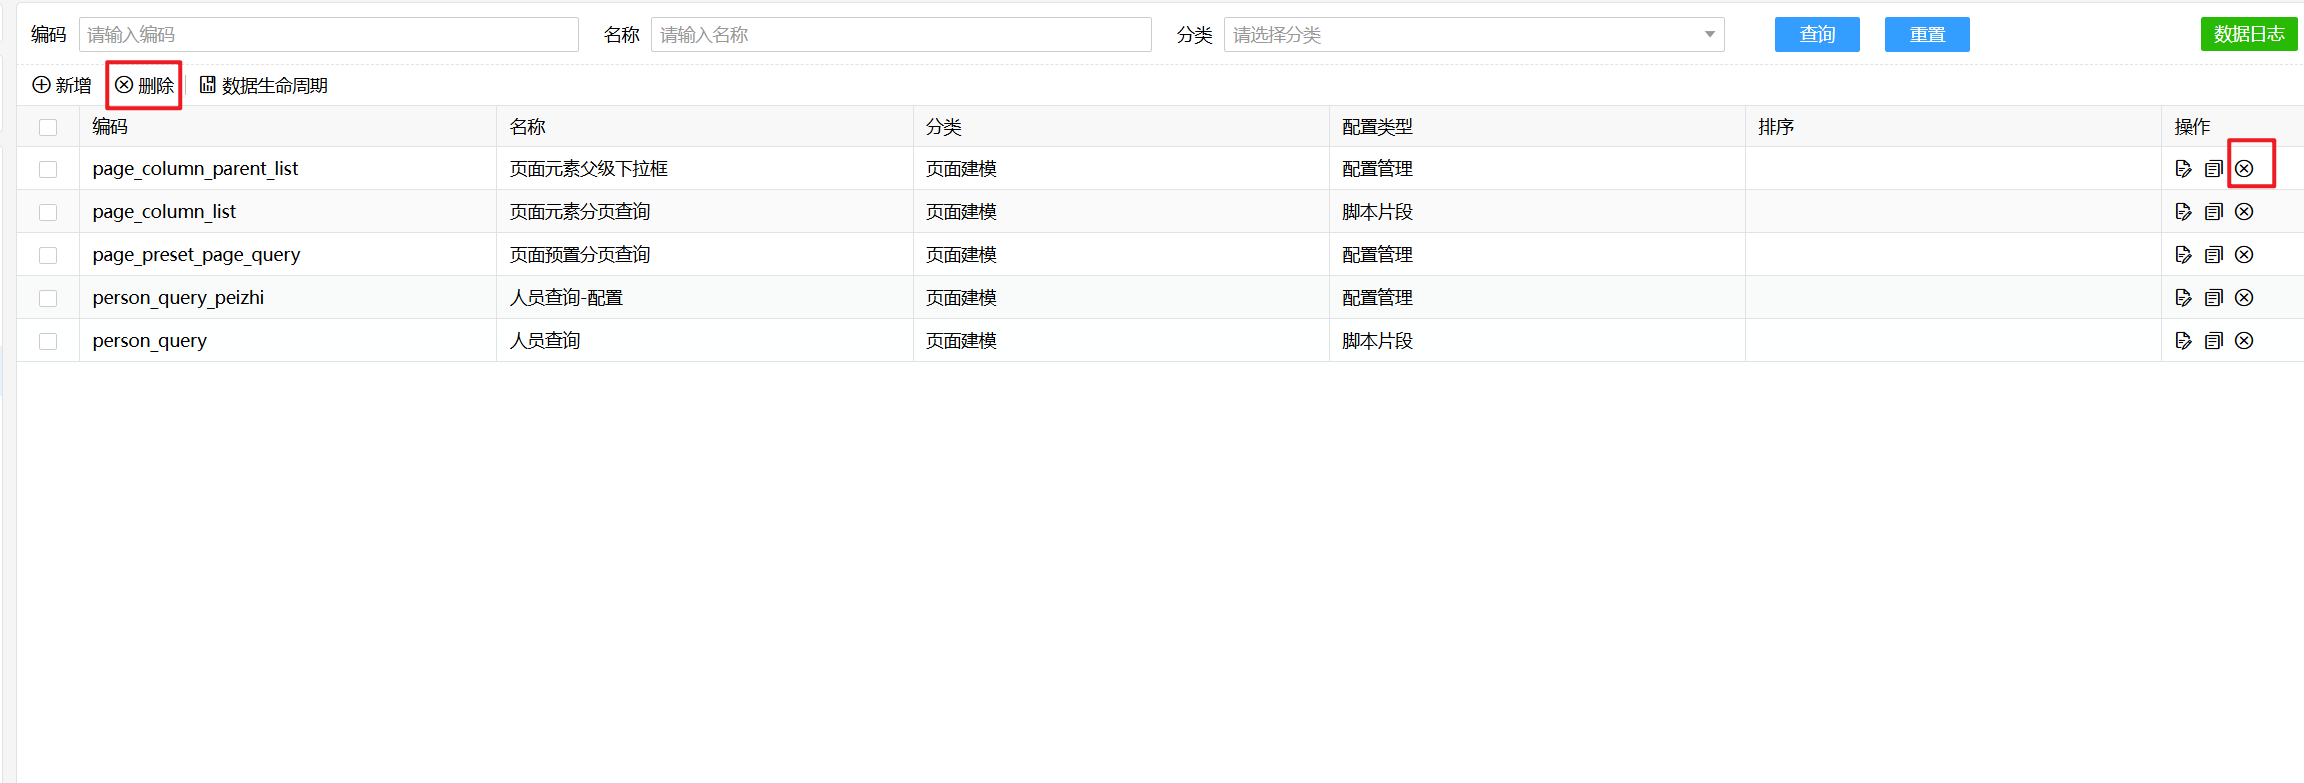Open the 分类 category dropdown
2304x783 pixels.
click(x=1473, y=35)
